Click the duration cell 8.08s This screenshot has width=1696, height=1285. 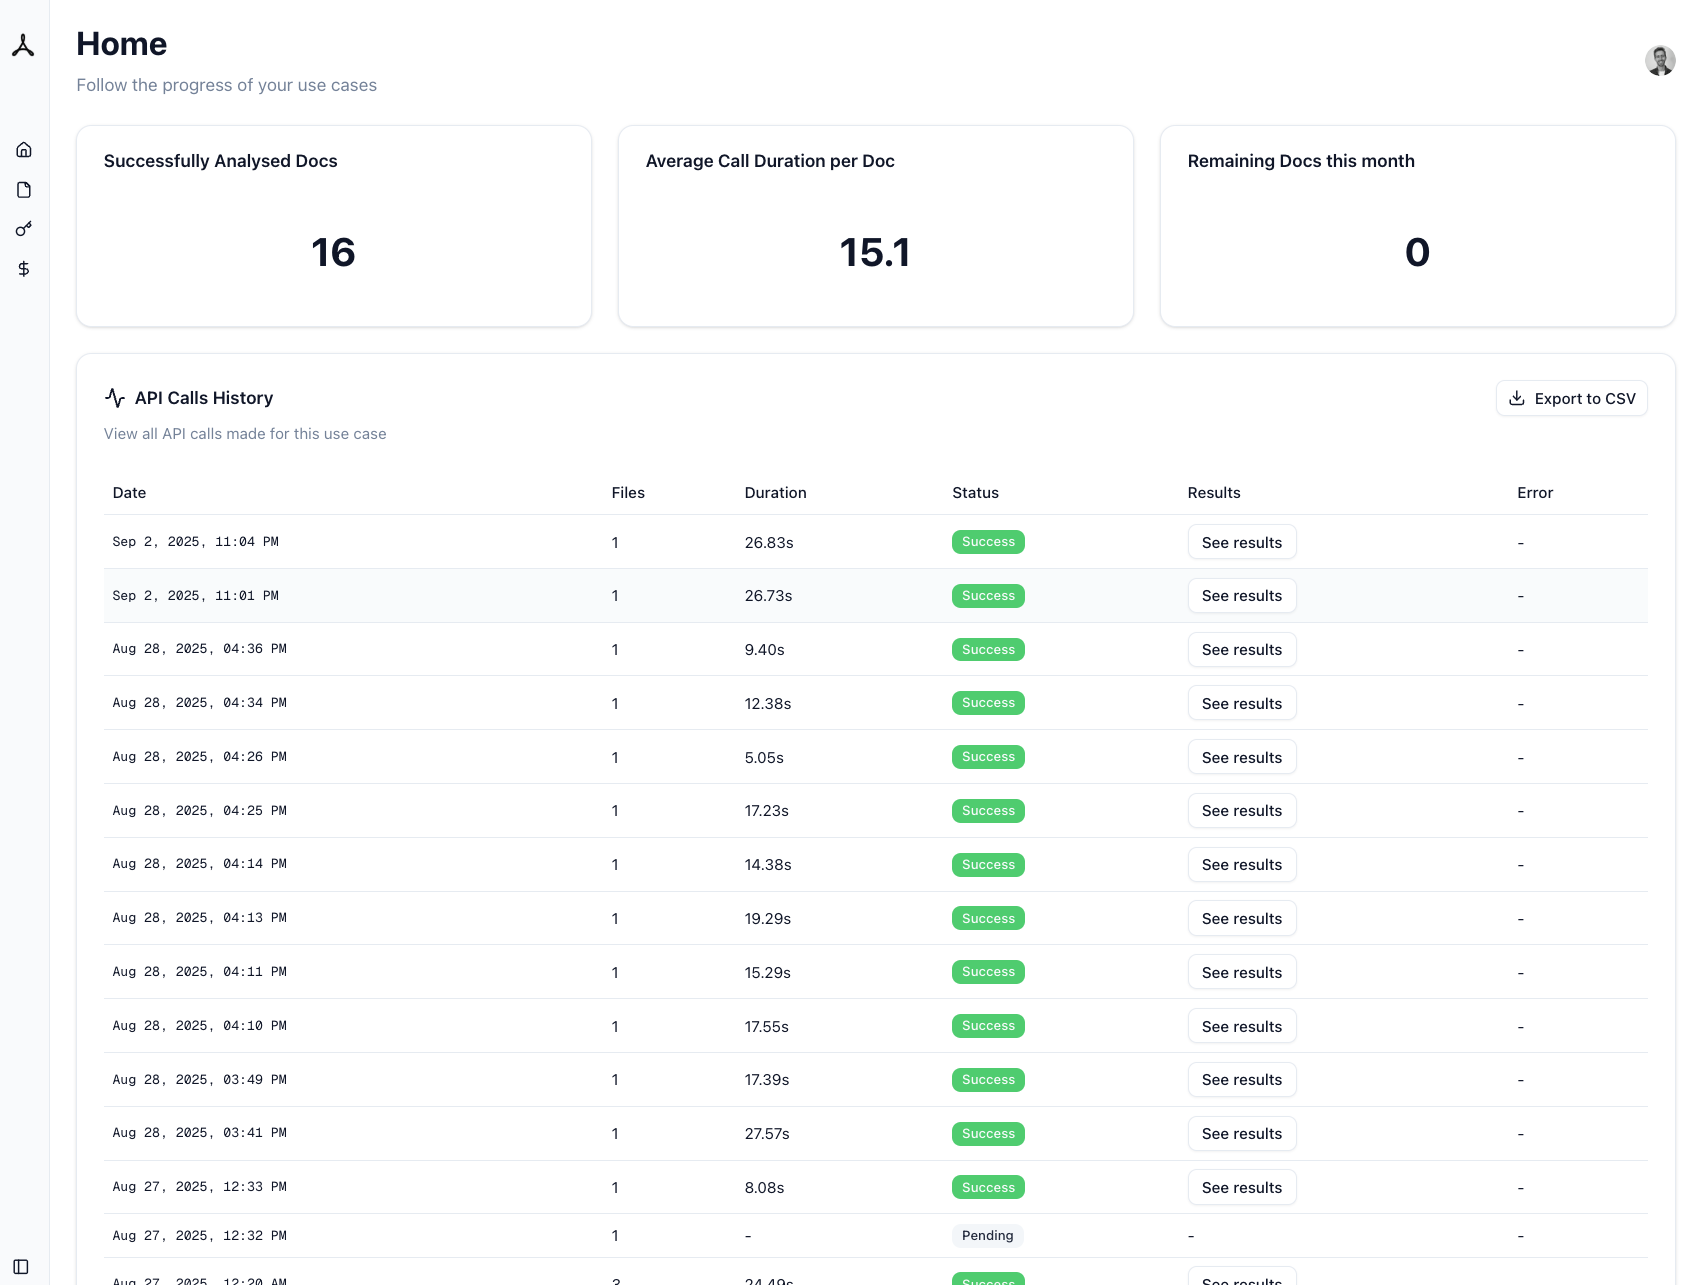764,1188
